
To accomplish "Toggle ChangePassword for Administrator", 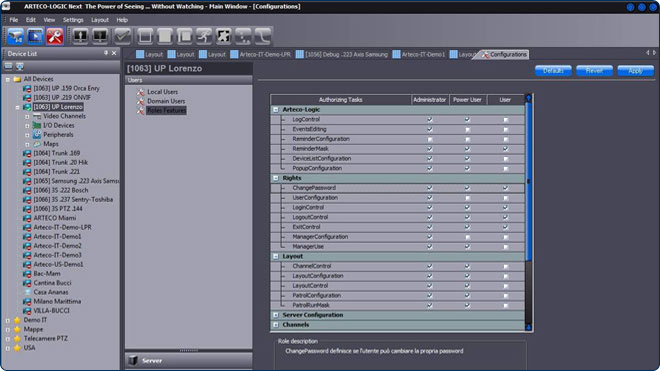I will click(430, 188).
